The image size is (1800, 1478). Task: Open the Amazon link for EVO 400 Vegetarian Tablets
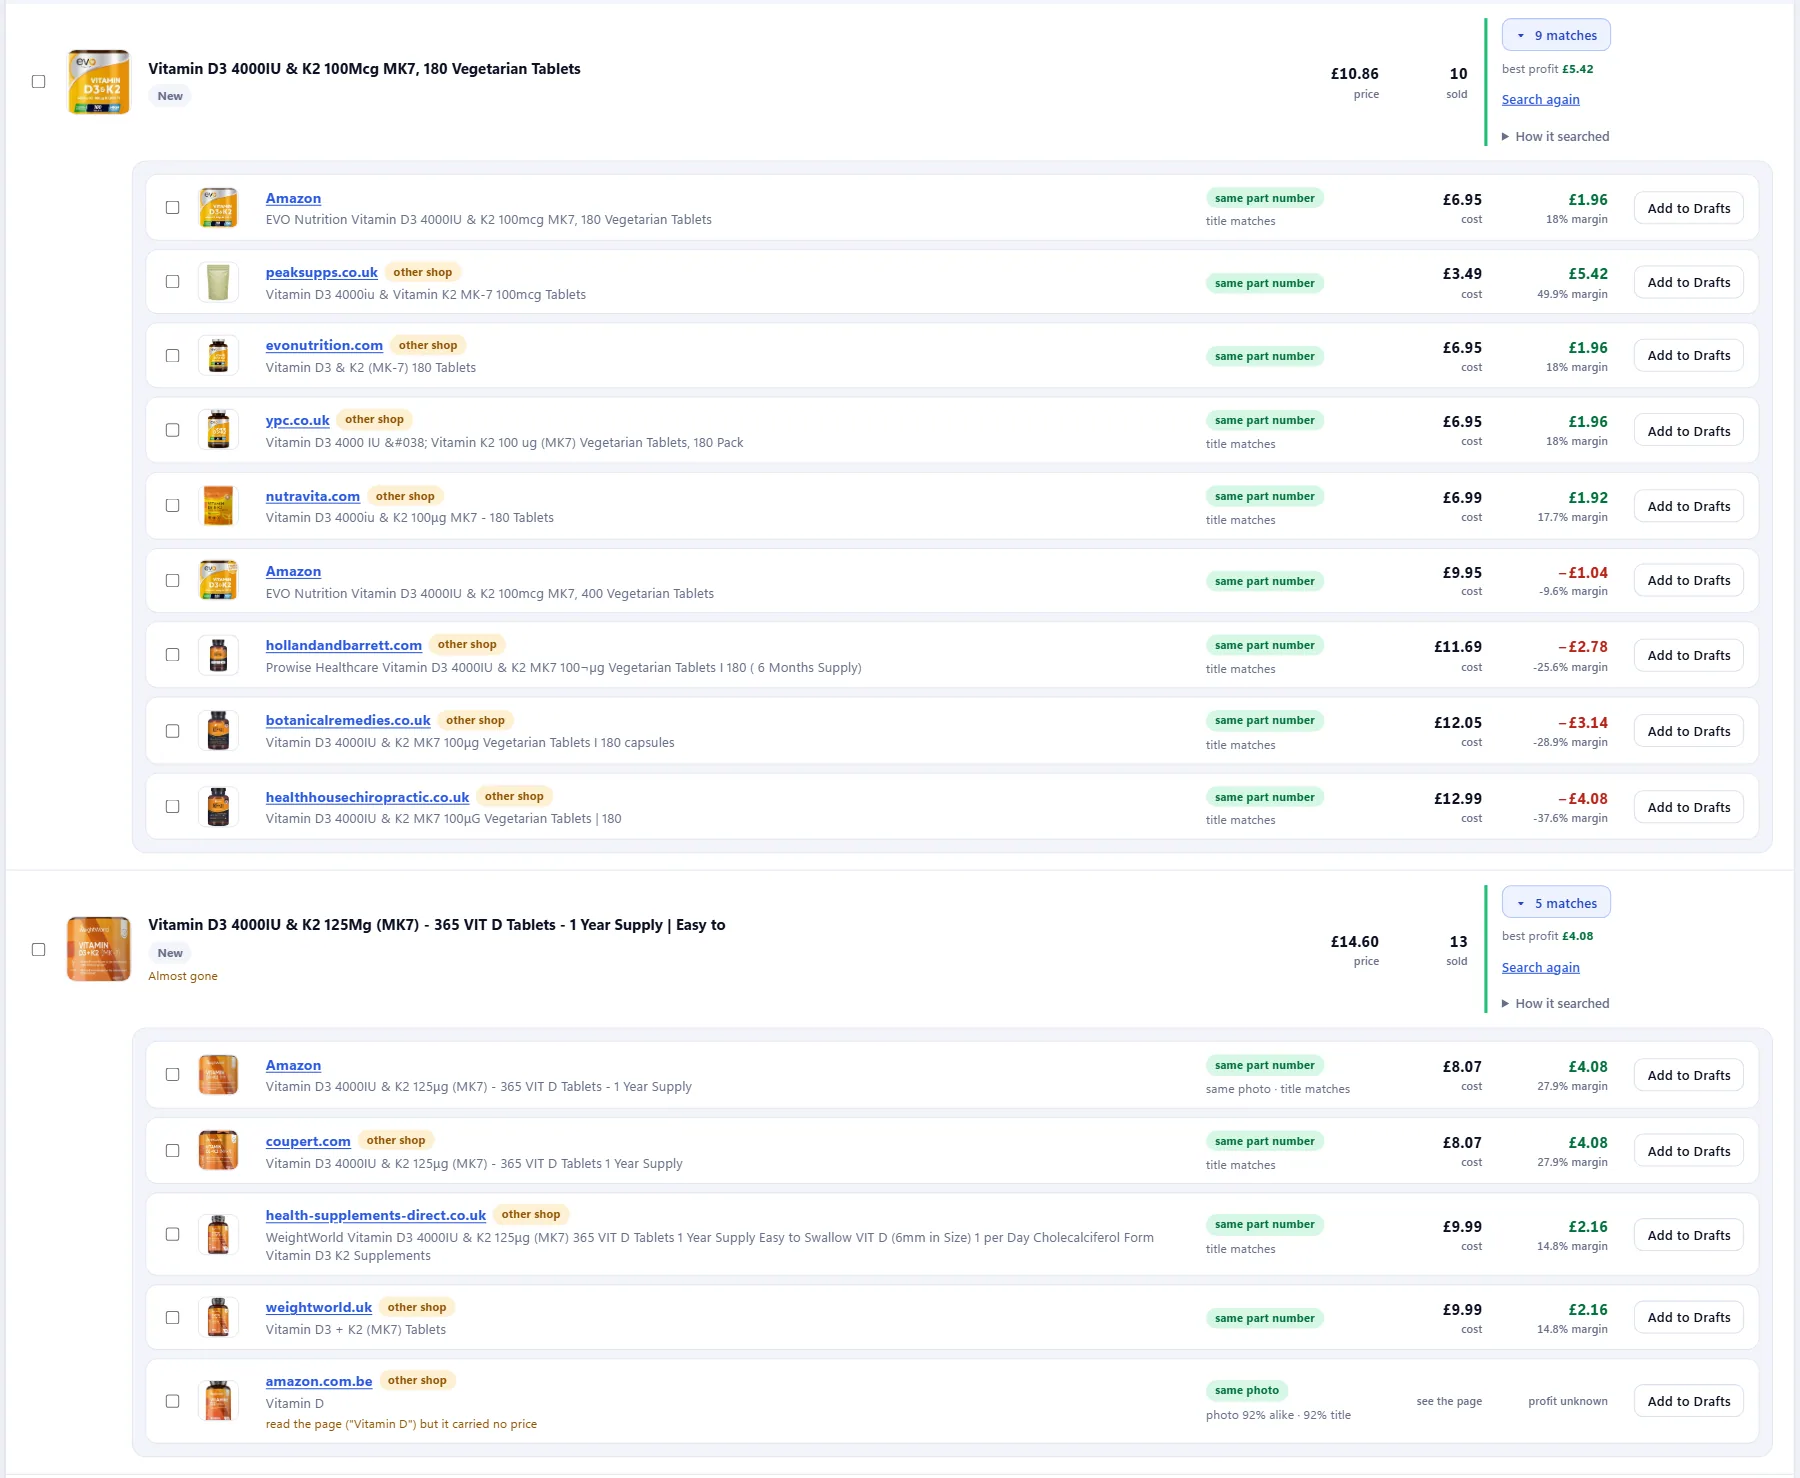point(293,571)
